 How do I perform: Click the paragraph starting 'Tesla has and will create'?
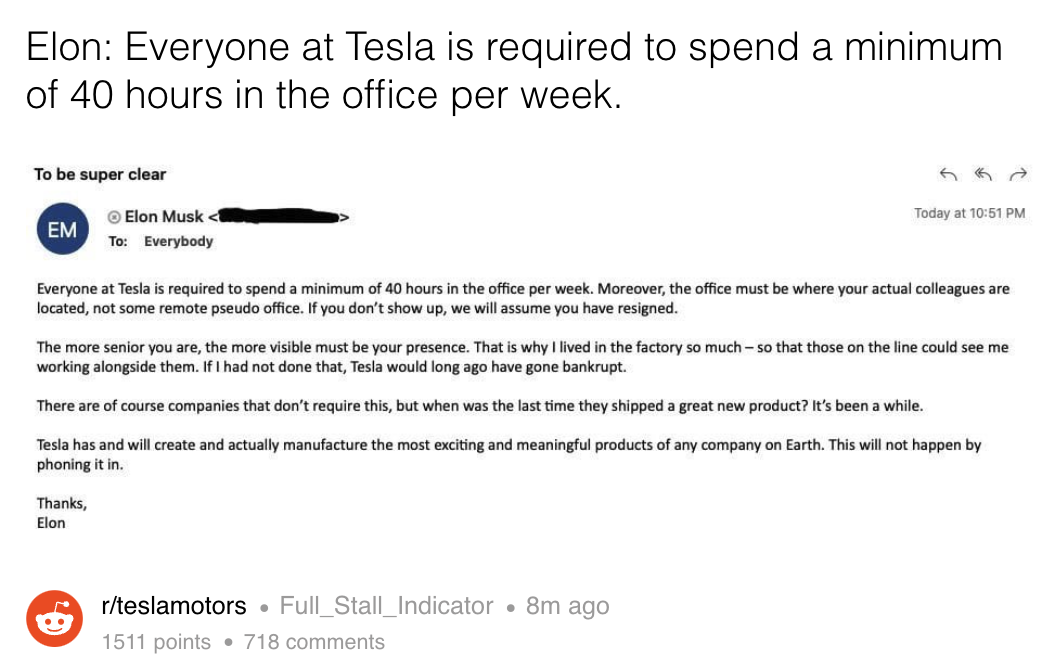(508, 454)
